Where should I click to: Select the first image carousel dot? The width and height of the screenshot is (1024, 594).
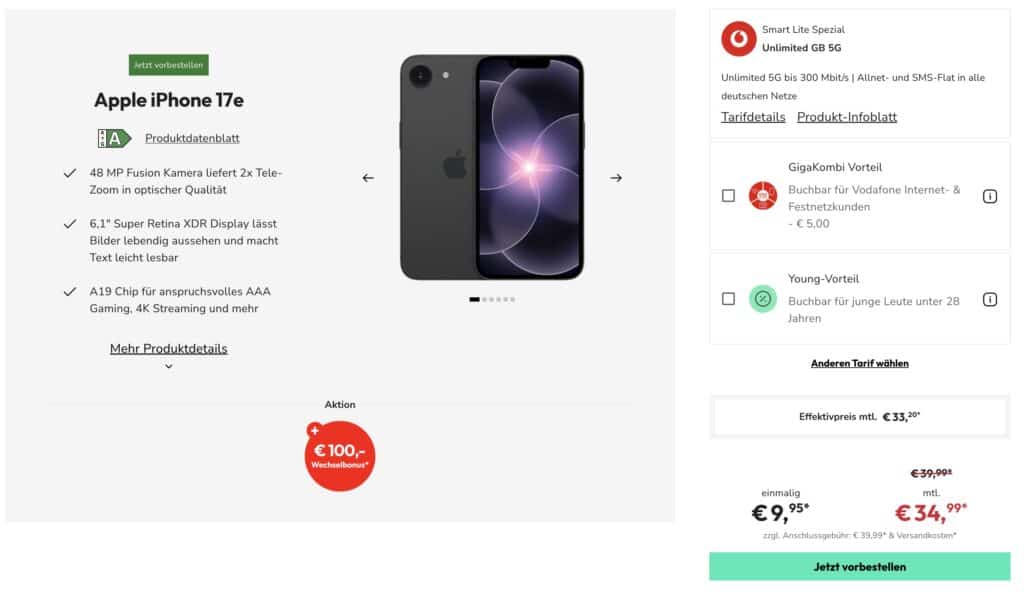click(x=474, y=299)
